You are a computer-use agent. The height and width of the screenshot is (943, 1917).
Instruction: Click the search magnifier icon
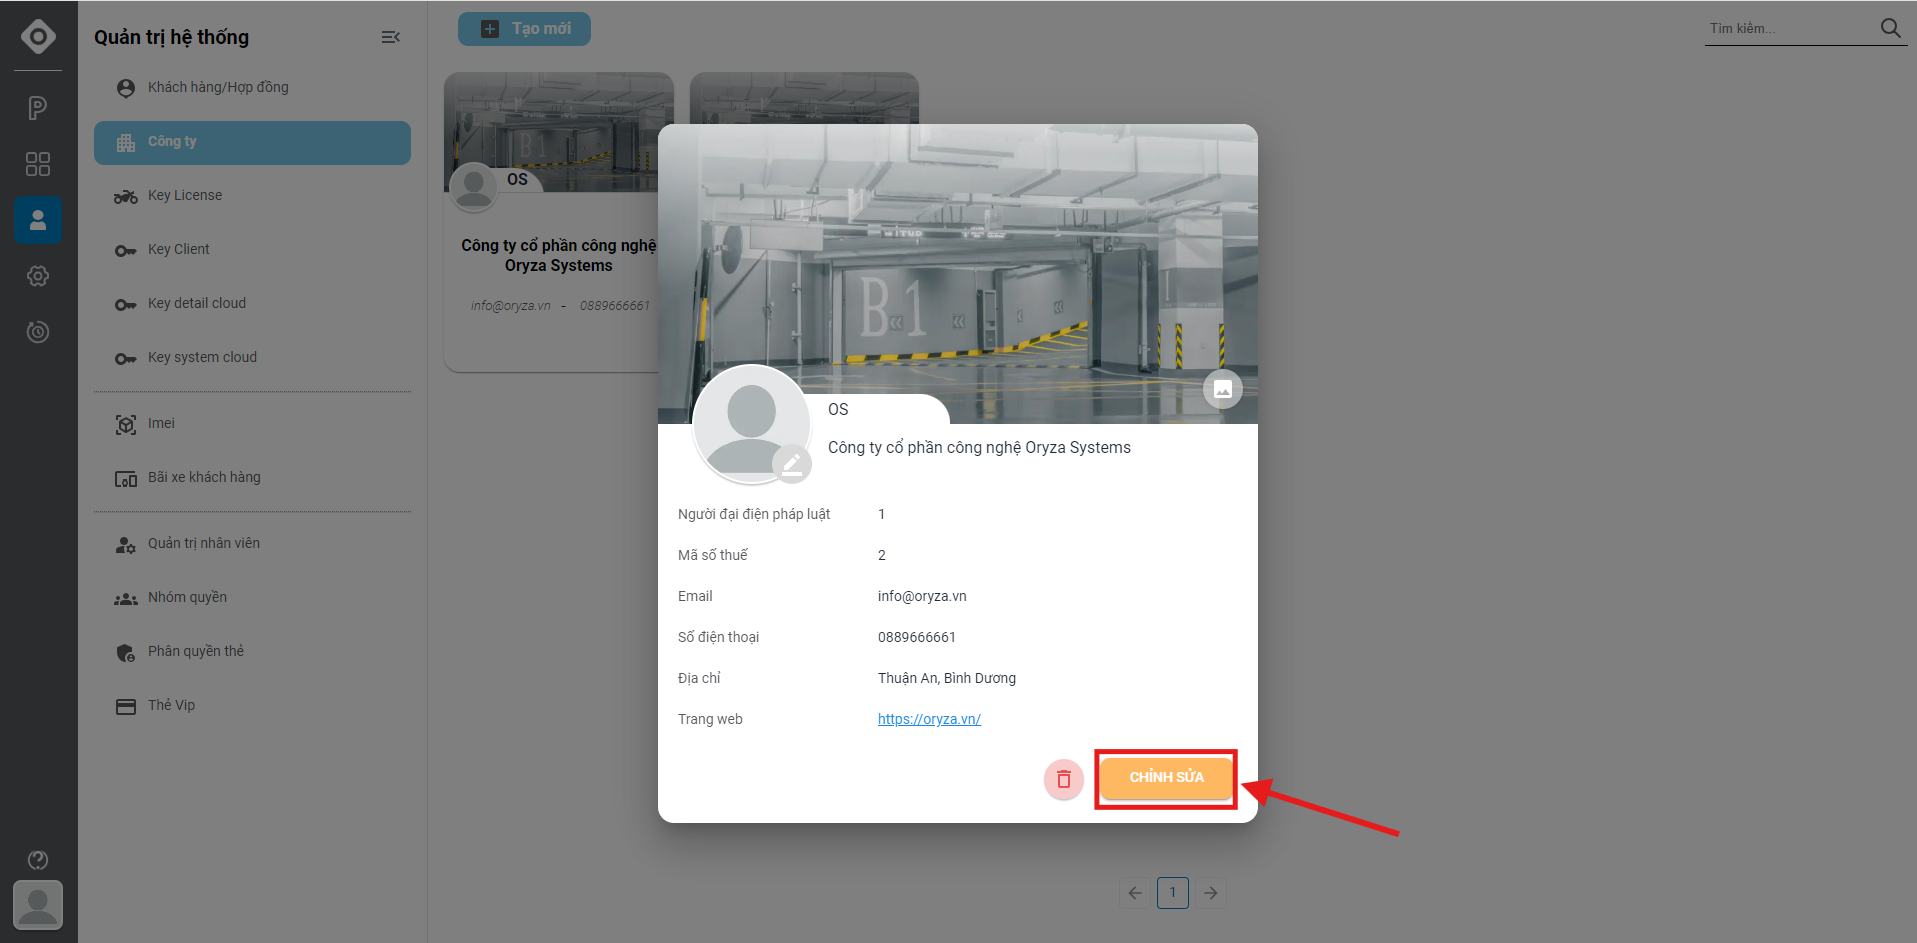[x=1890, y=28]
